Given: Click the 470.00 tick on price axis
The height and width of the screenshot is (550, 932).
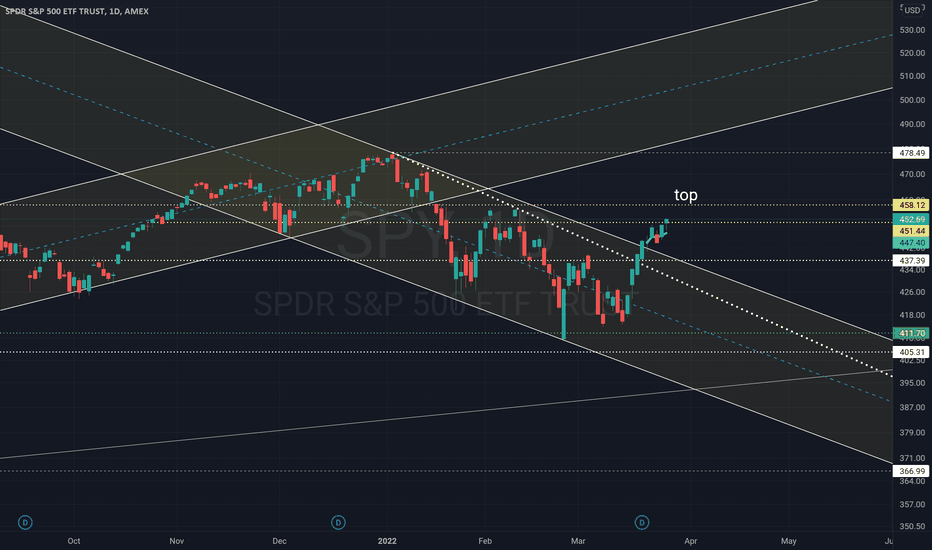Looking at the screenshot, I should tap(912, 174).
